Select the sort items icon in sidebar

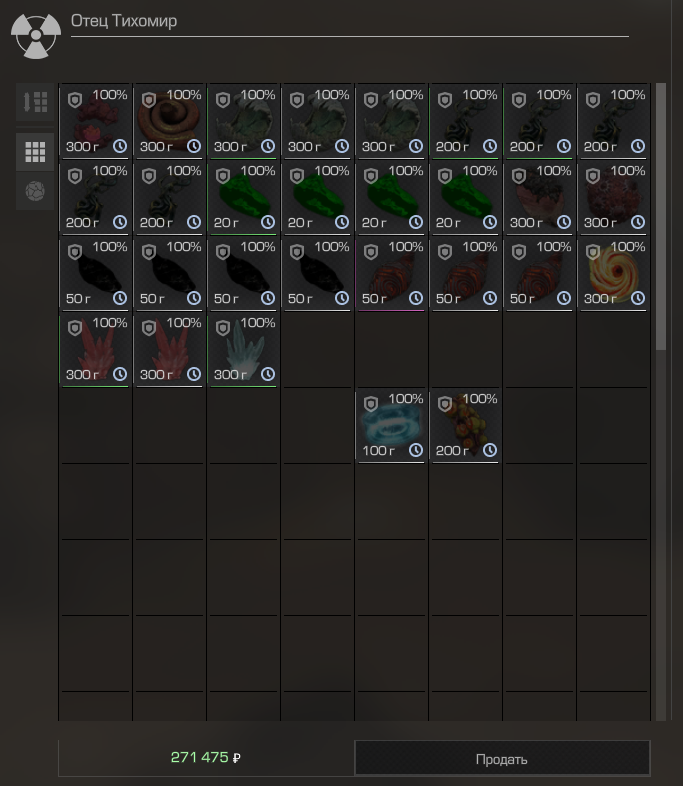pos(35,102)
